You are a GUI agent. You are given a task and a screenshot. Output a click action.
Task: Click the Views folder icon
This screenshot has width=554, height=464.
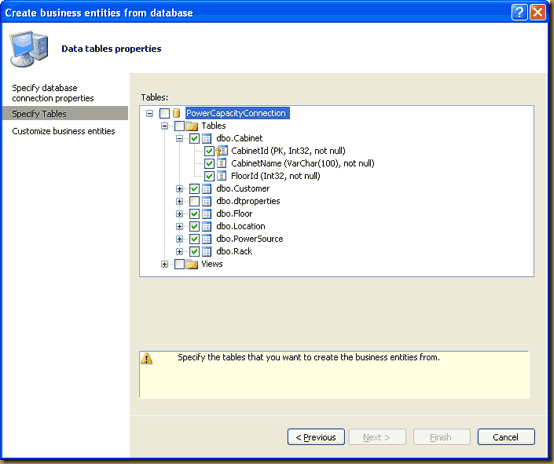coord(192,264)
